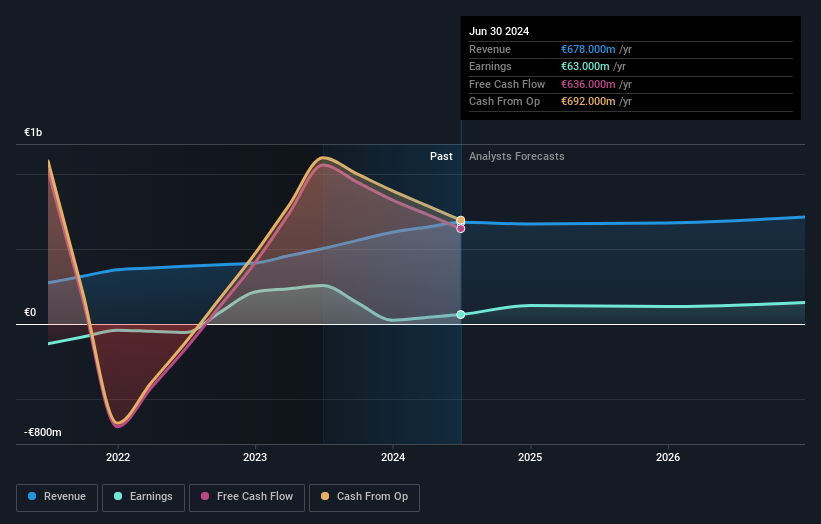This screenshot has height=524, width=821.
Task: Toggle the Cash From Op legend button
Action: pos(364,497)
